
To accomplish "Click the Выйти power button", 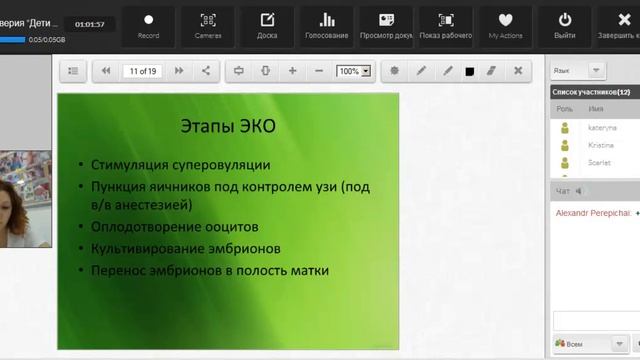I will [564, 27].
